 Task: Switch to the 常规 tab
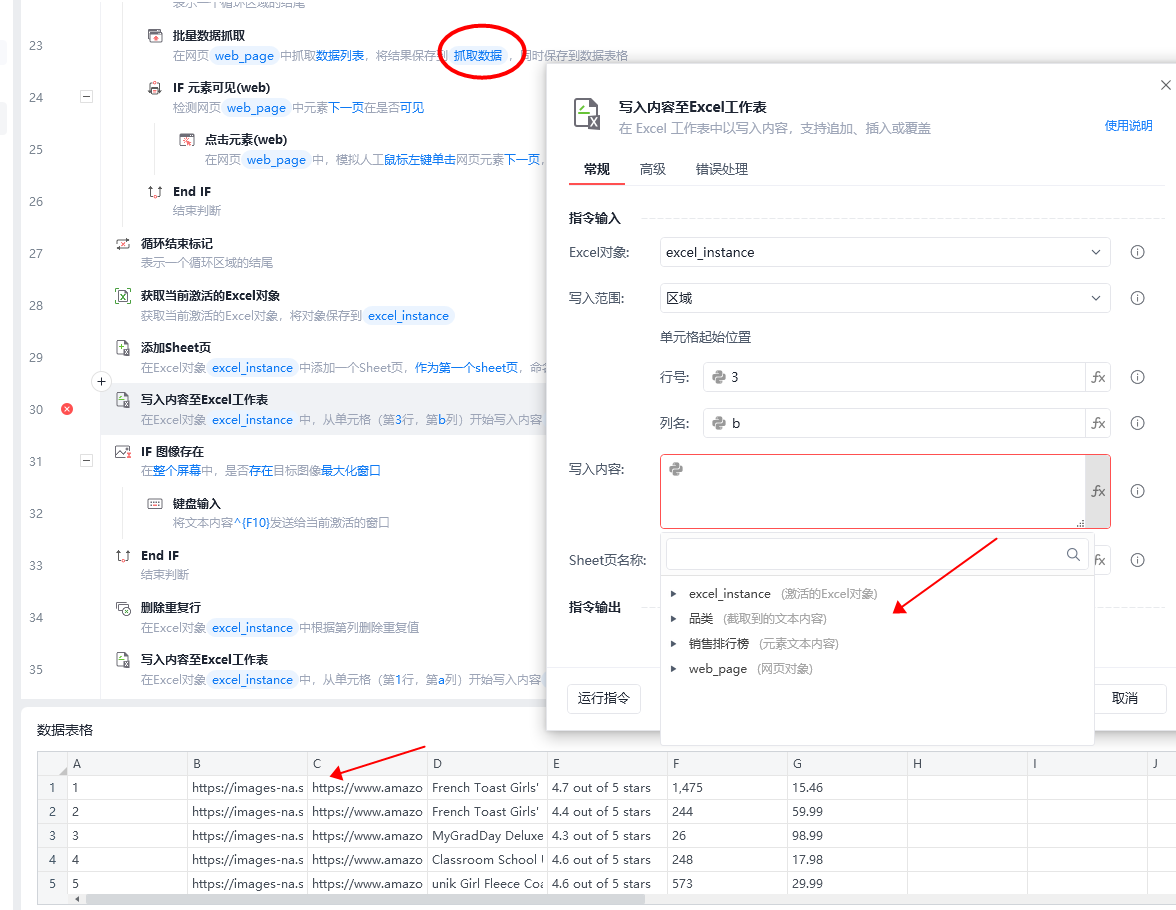pos(596,170)
